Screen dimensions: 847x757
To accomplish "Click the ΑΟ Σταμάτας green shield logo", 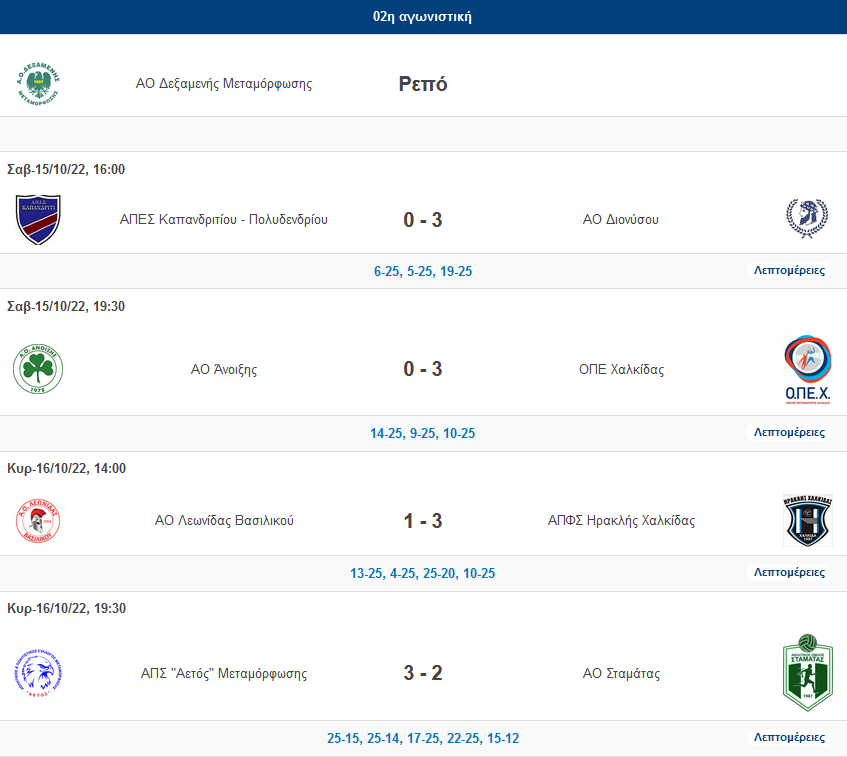I will (808, 673).
